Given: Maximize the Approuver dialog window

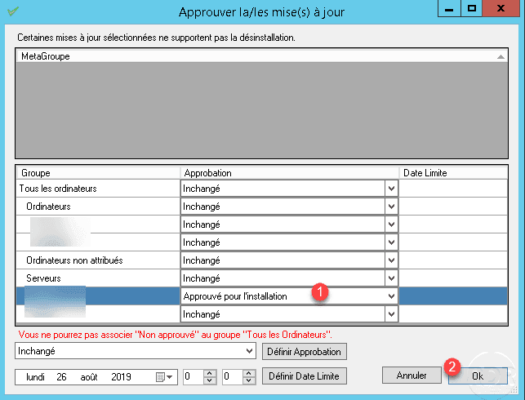Looking at the screenshot, I should tap(472, 8).
